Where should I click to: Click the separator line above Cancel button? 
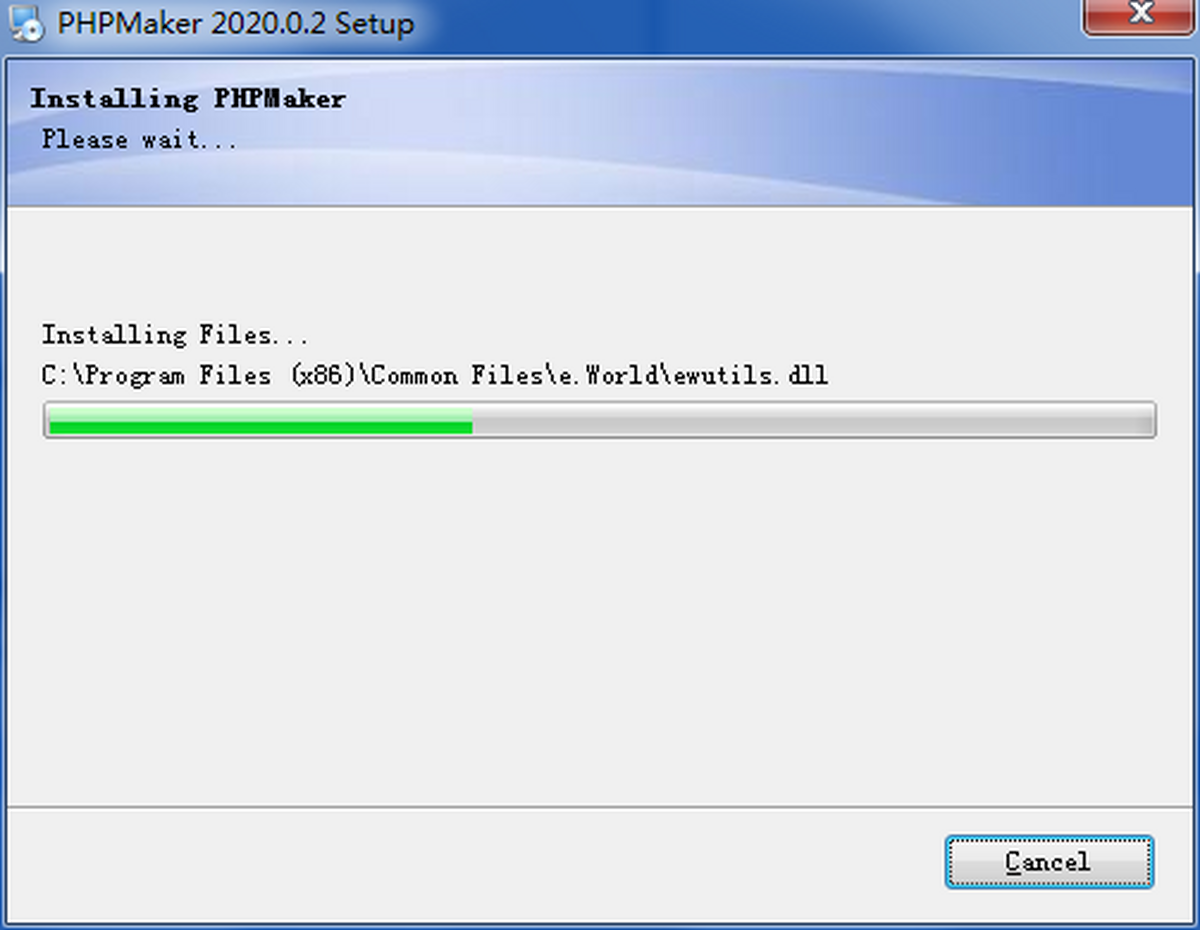(600, 806)
